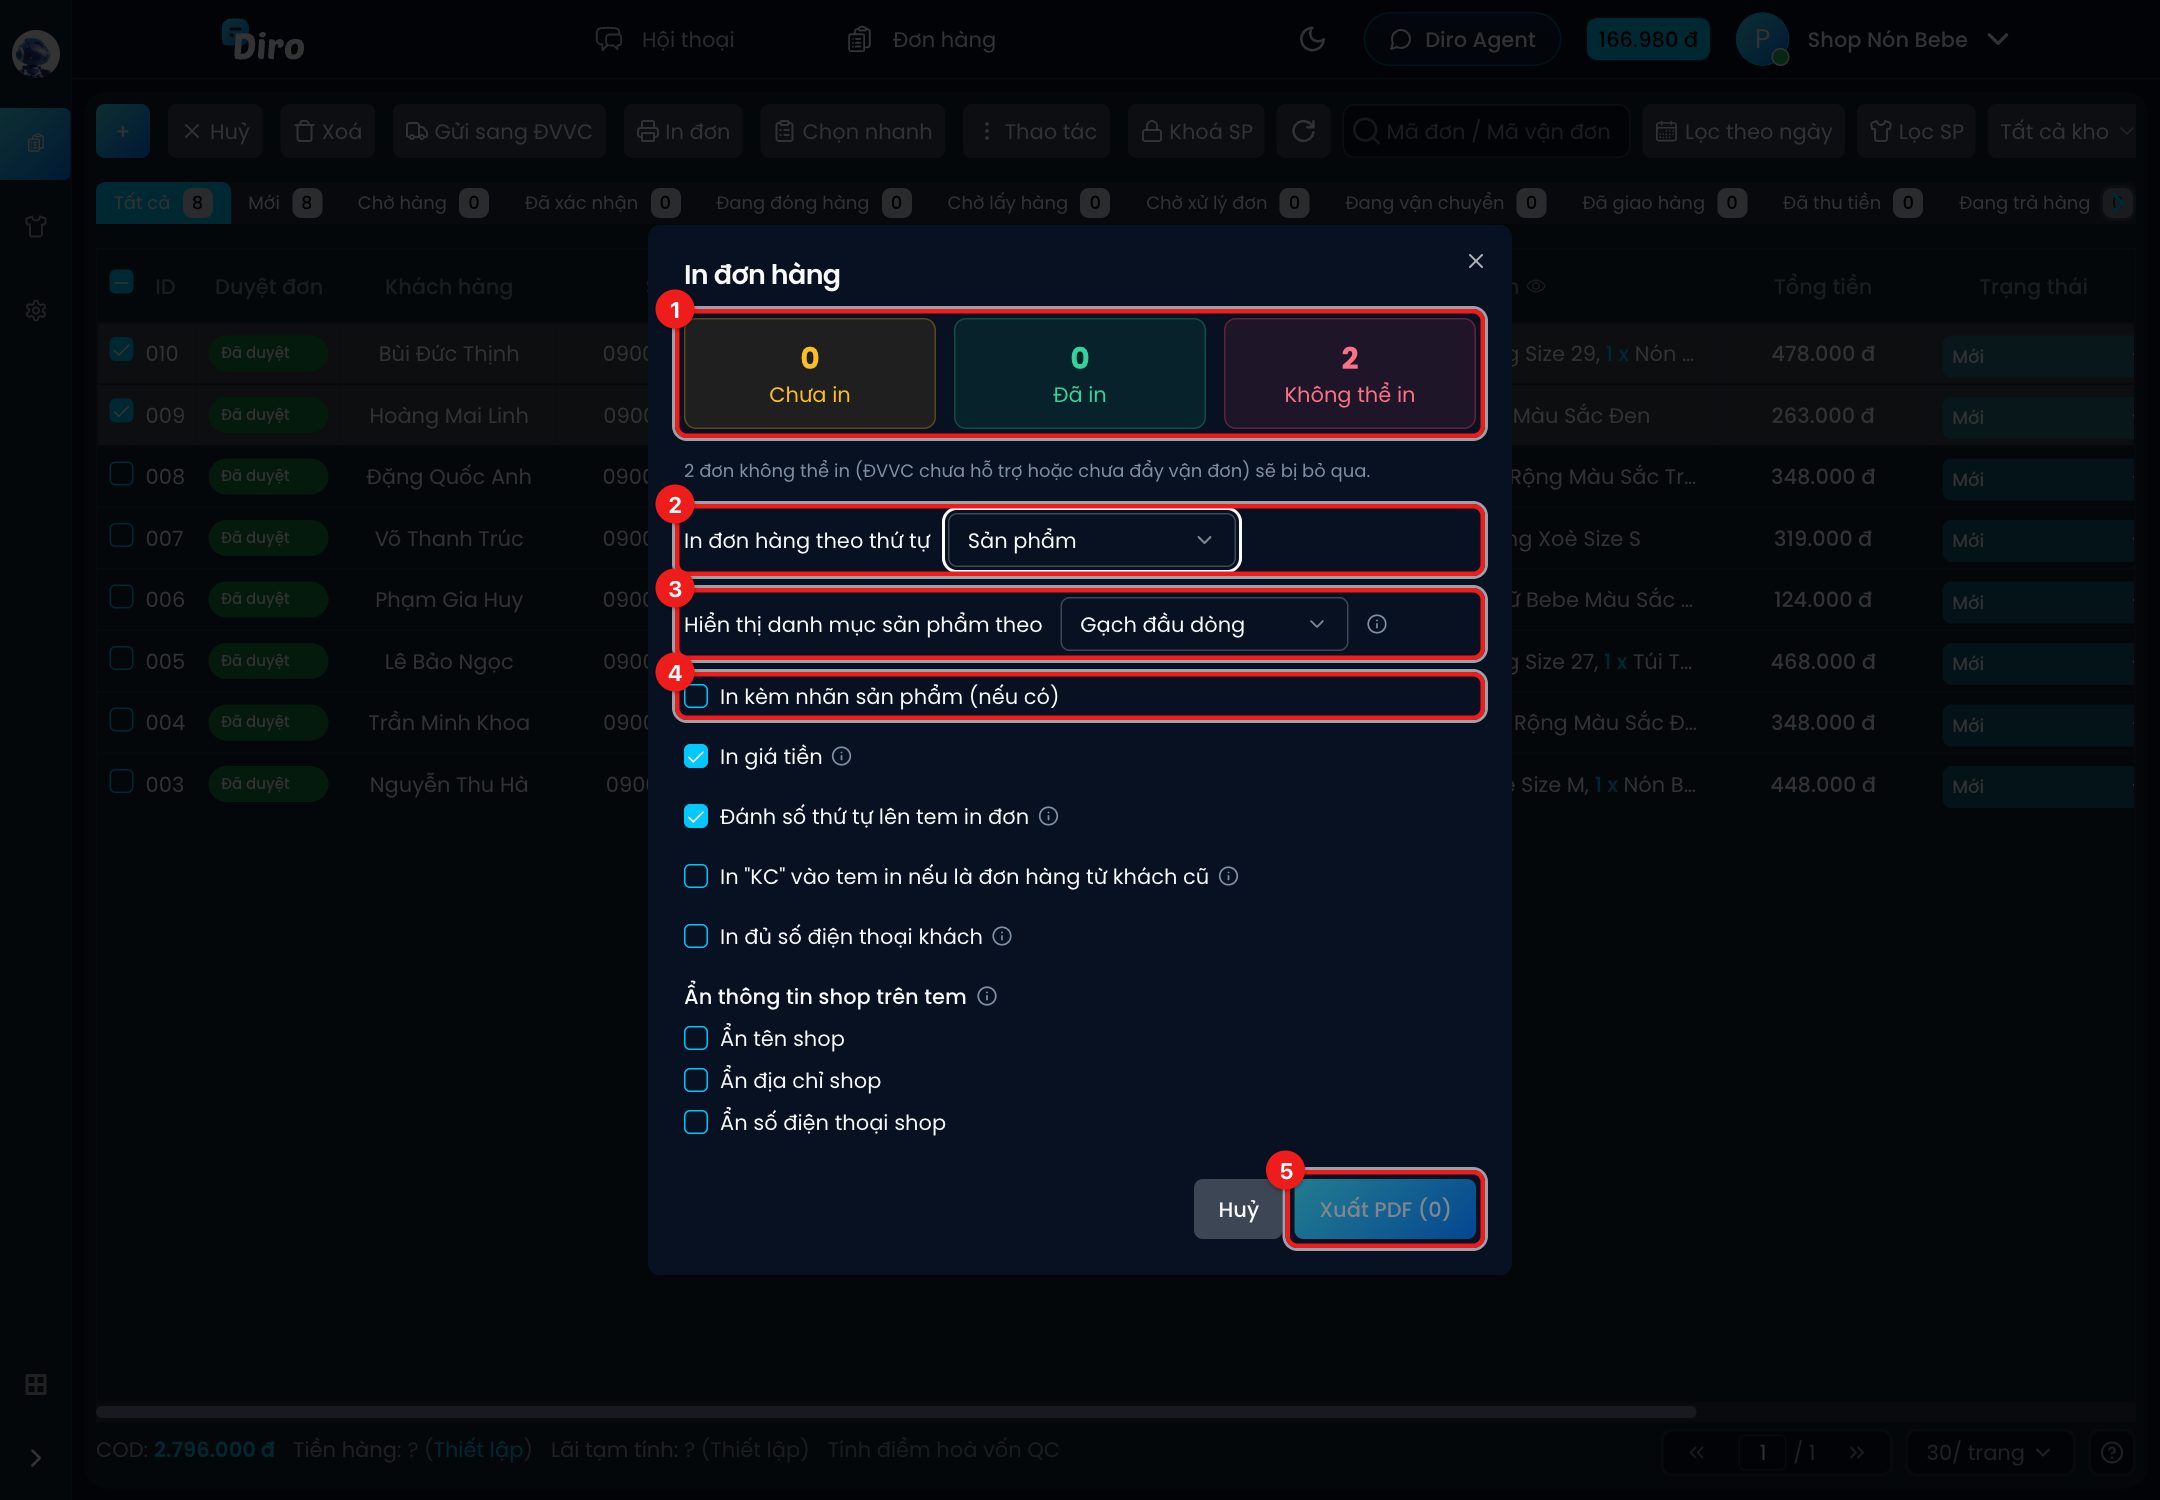Enable In kèm nhãn sản phẩm checkbox
Screen dimensions: 2160x1500
696,696
